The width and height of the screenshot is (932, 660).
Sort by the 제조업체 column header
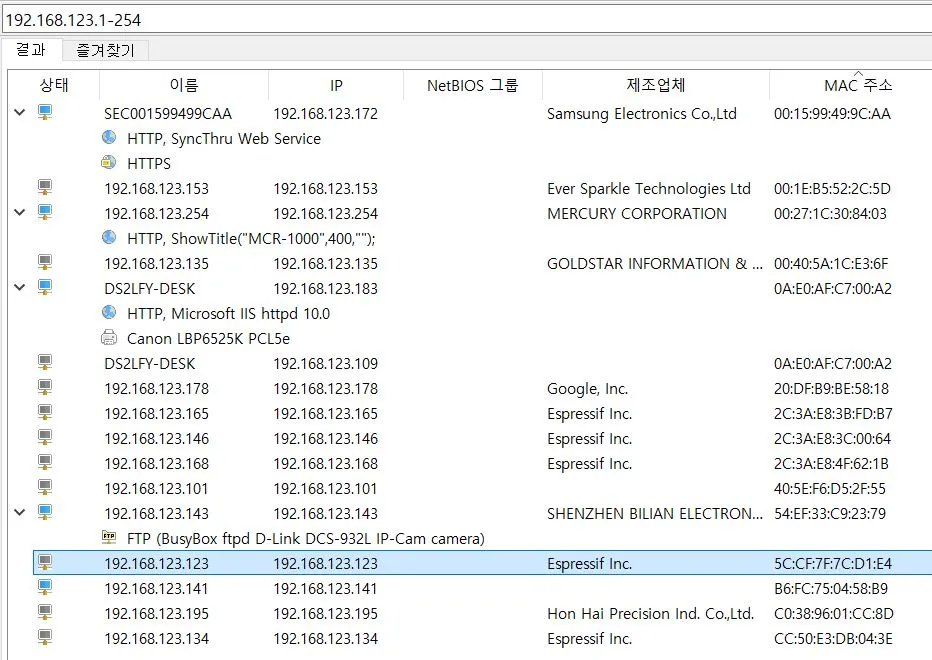point(656,85)
